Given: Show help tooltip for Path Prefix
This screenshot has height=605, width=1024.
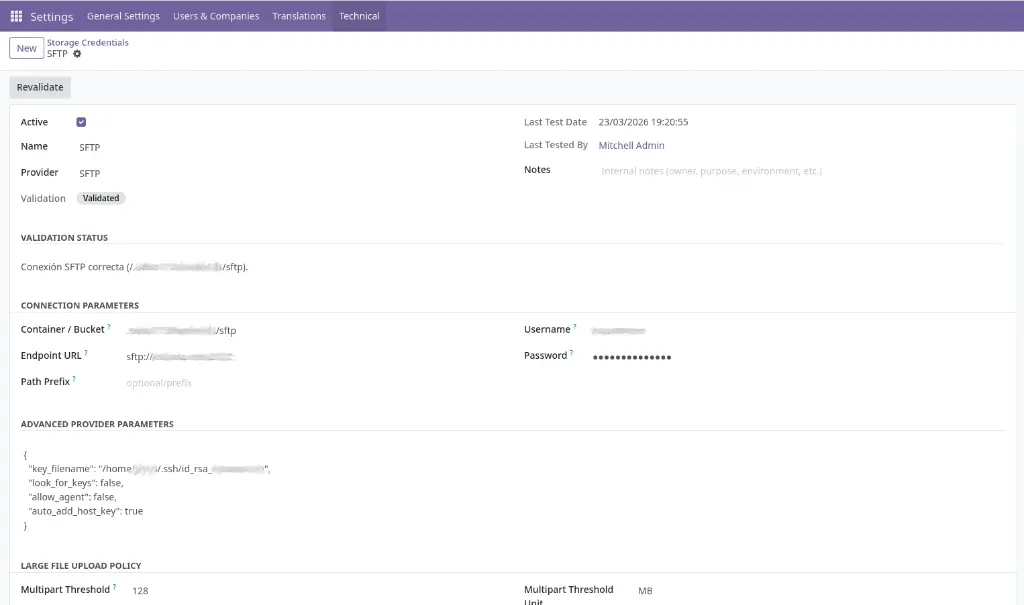Looking at the screenshot, I should (x=74, y=379).
